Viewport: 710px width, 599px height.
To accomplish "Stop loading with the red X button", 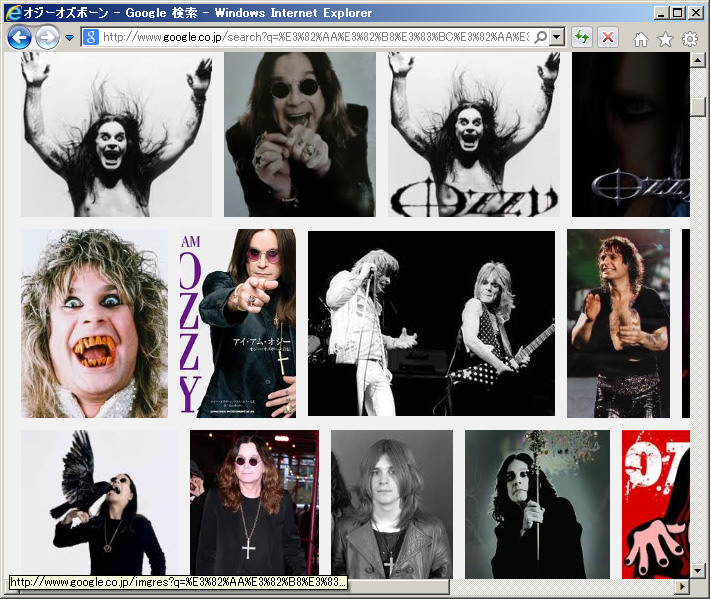I will coord(608,37).
